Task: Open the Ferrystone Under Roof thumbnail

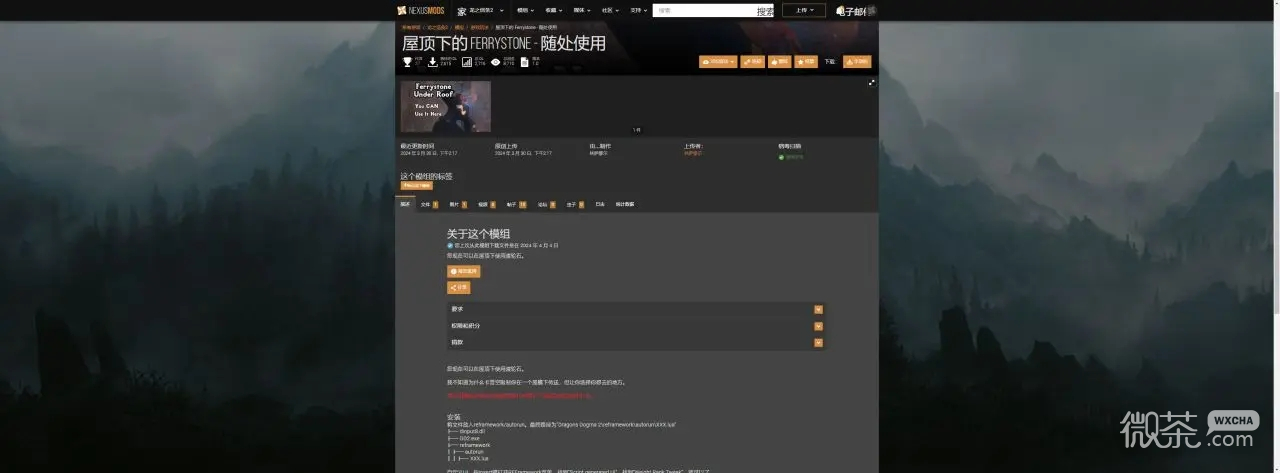Action: point(445,106)
